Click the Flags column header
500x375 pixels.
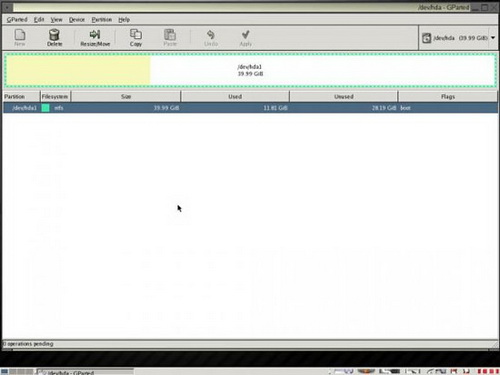(x=448, y=96)
